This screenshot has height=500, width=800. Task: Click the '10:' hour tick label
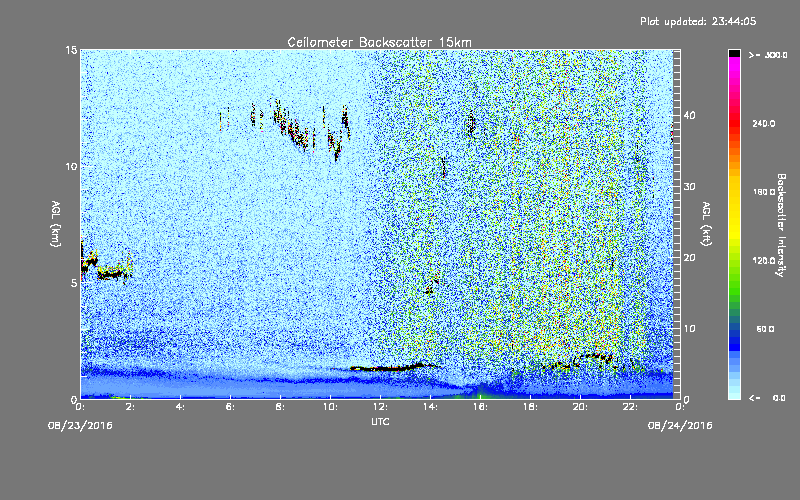click(330, 407)
